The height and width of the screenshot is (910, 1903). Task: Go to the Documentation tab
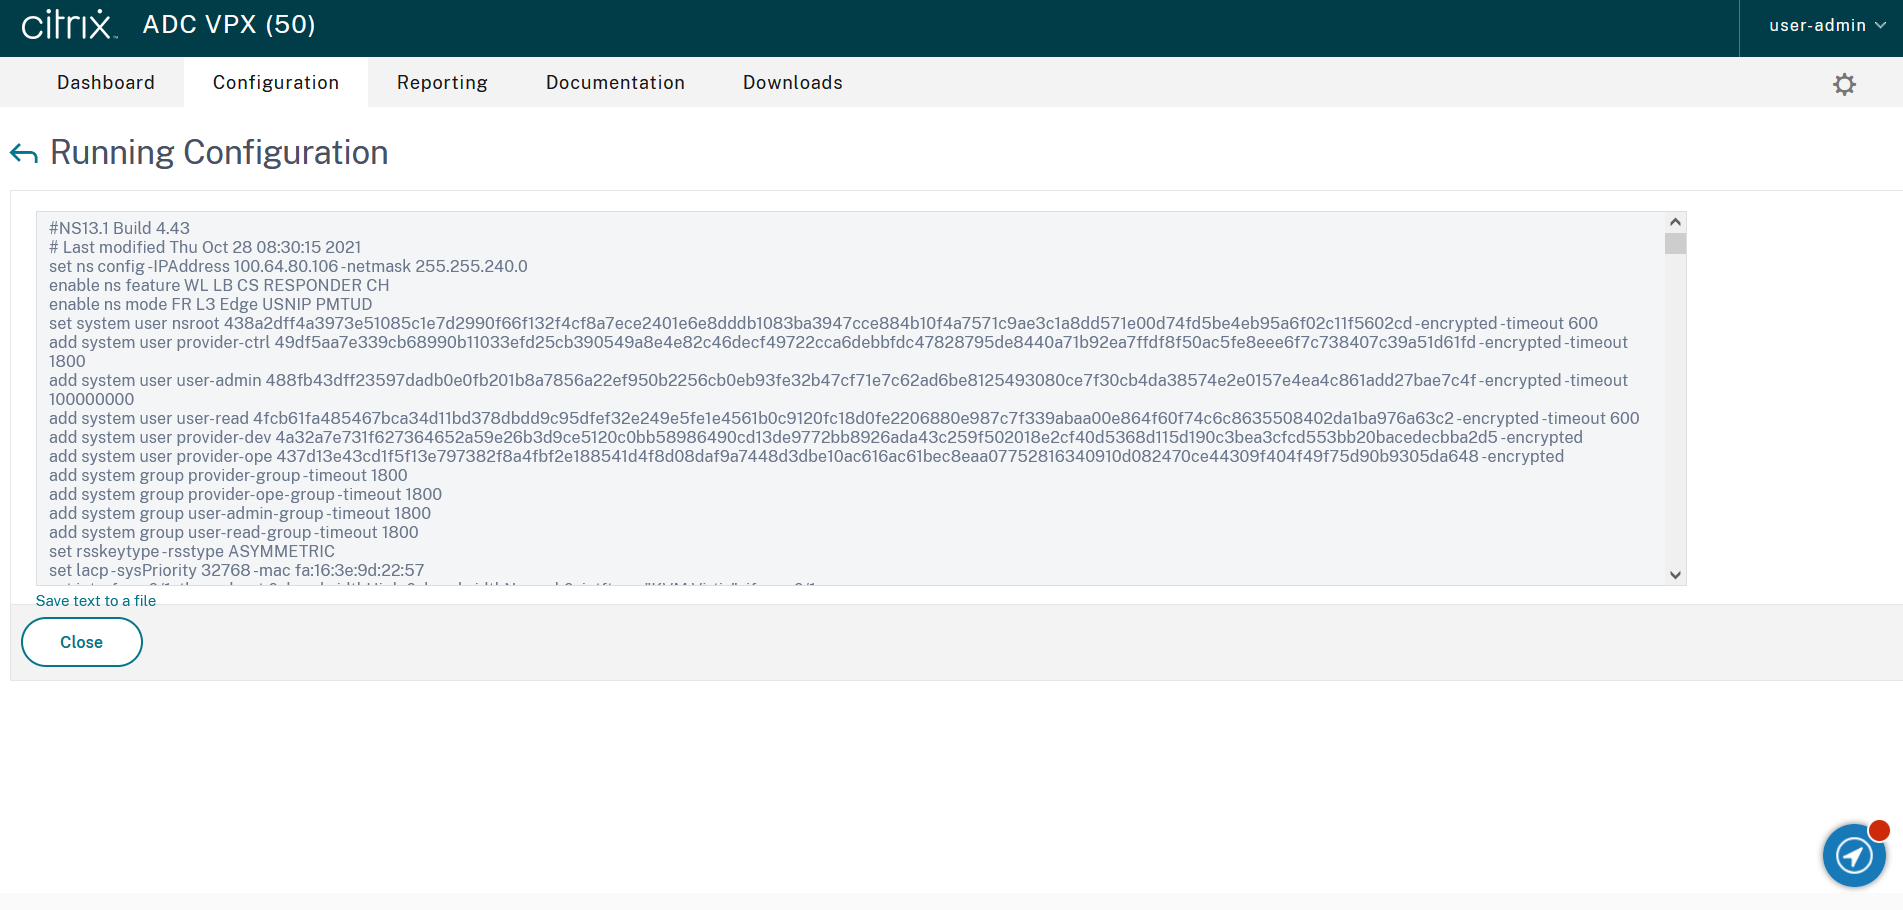pyautogui.click(x=615, y=82)
